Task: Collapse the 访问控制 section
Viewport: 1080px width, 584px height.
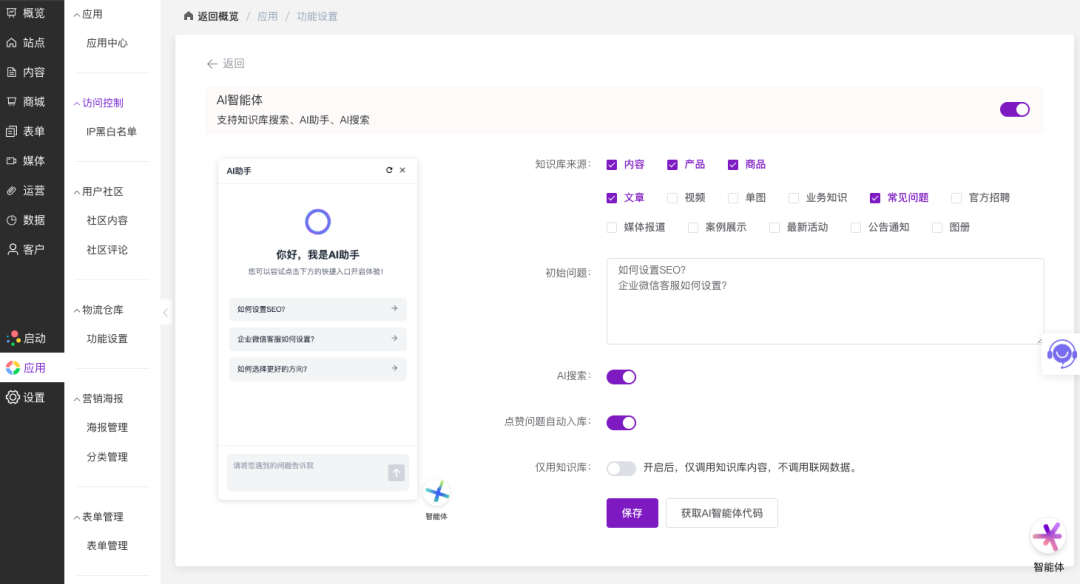Action: 76,103
